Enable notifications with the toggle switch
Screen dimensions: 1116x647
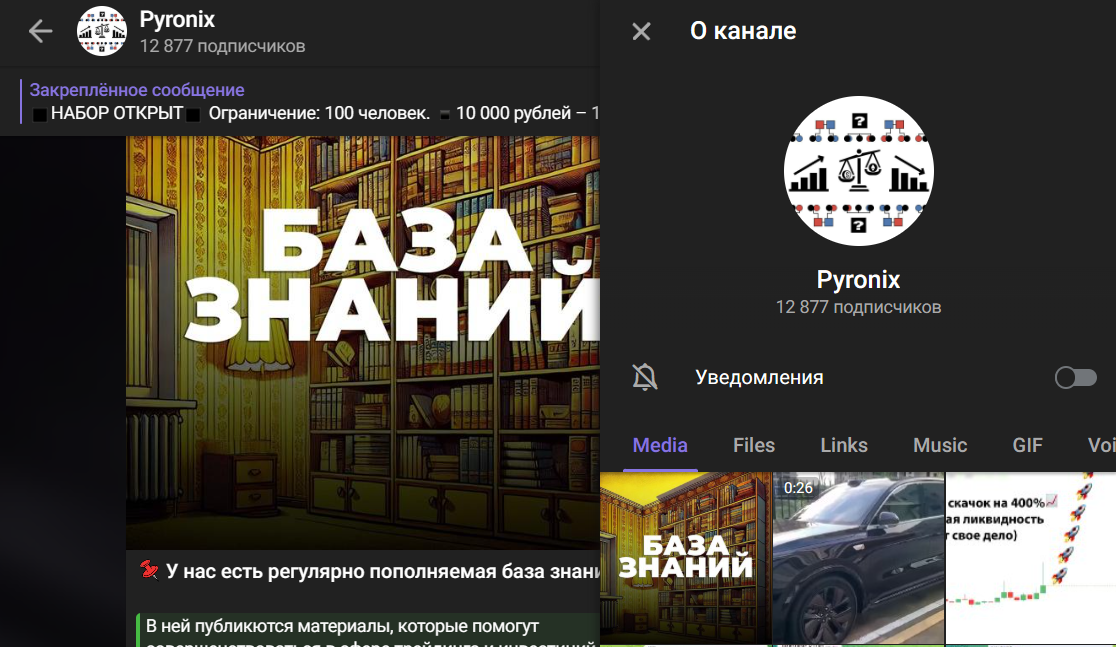1075,377
